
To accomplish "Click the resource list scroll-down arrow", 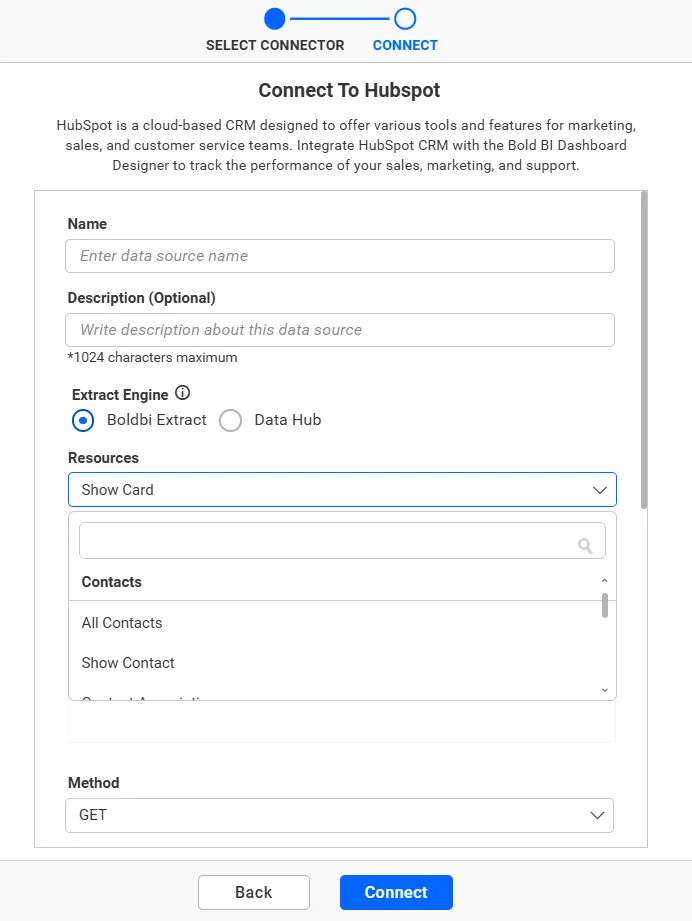I will pos(604,689).
